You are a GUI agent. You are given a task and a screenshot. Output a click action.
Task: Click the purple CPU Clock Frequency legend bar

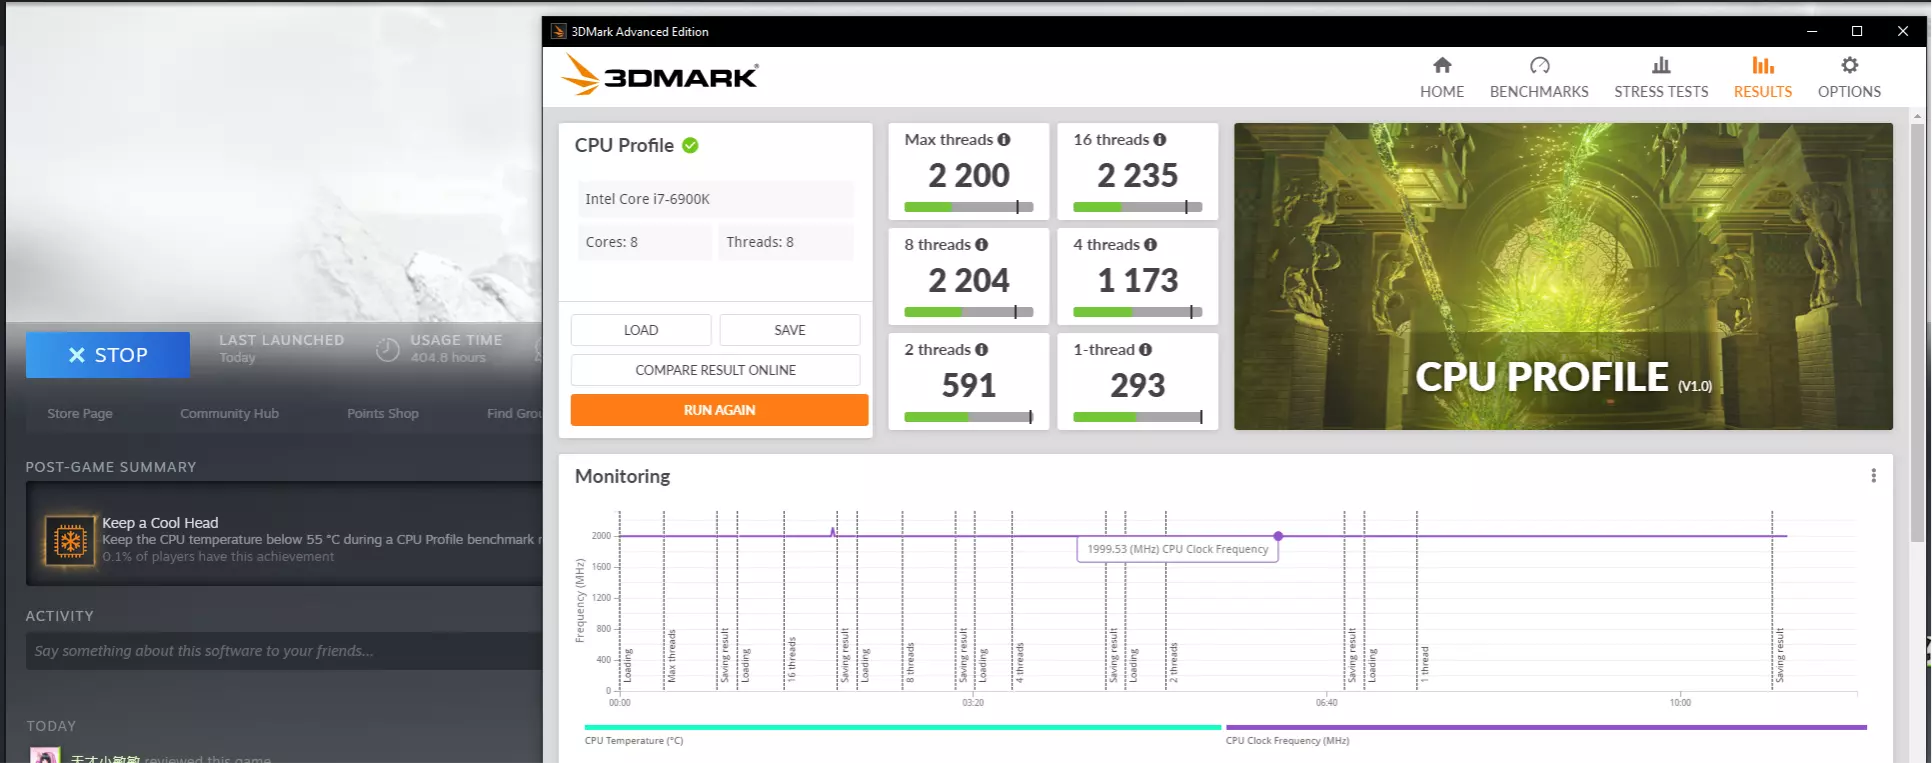pyautogui.click(x=1546, y=728)
